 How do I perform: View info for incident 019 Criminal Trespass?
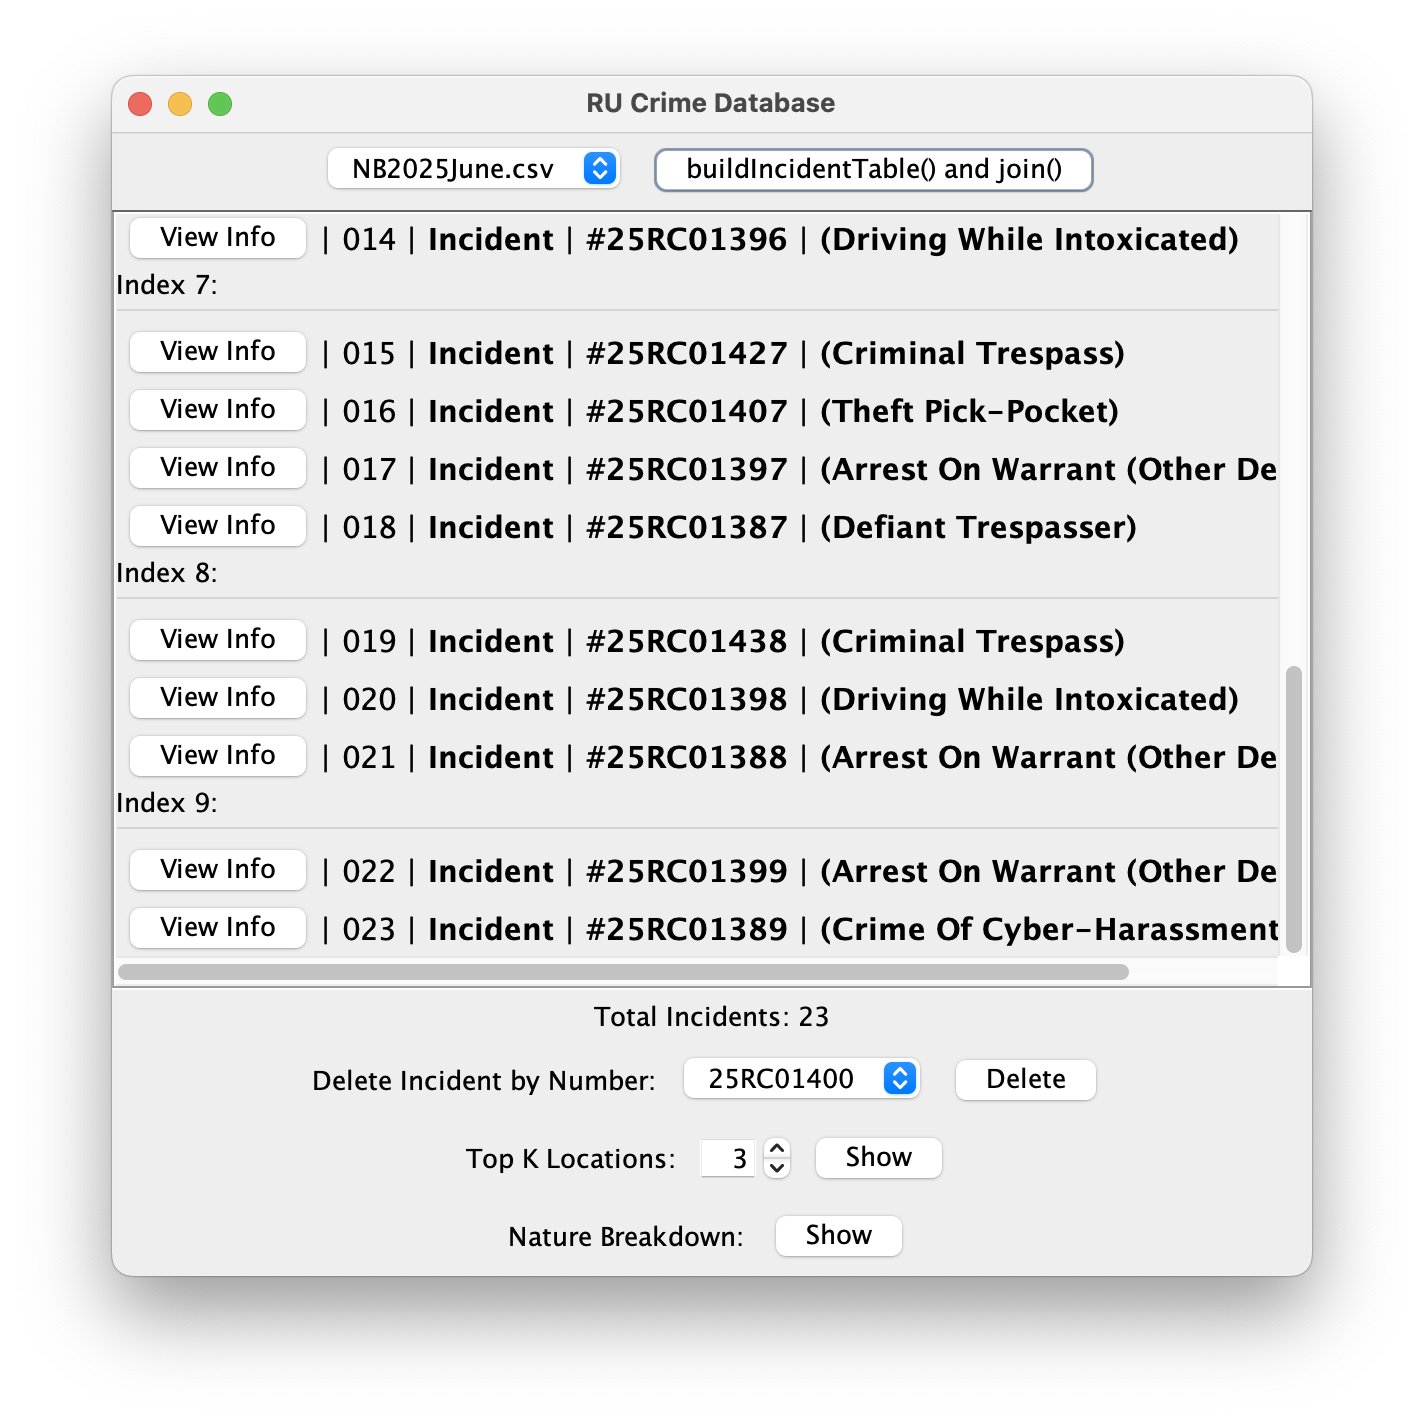(218, 640)
